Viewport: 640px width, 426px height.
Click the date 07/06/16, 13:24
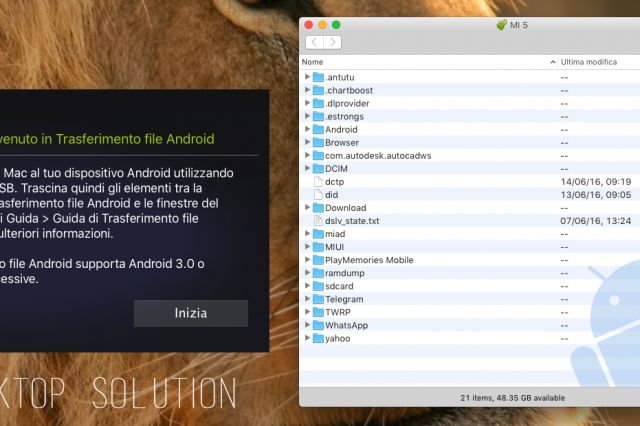pyautogui.click(x=596, y=221)
